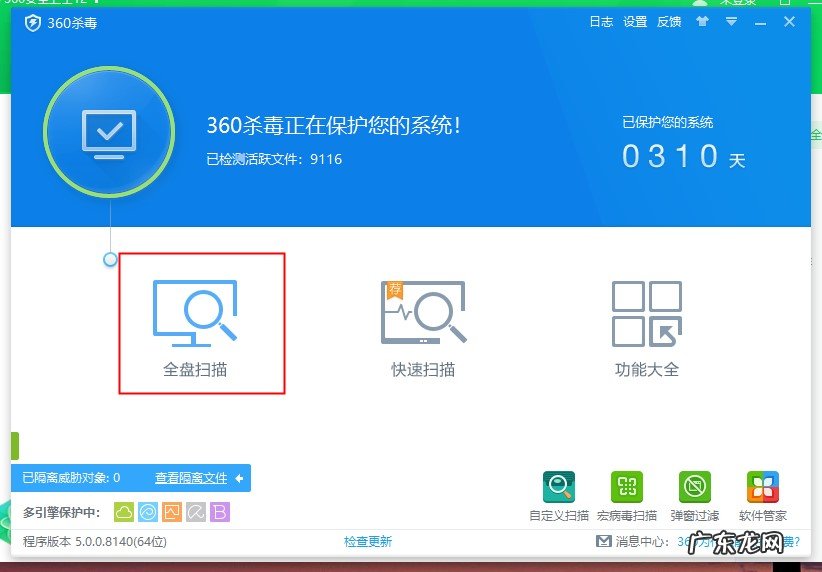Click the gray QVM engine icon
This screenshot has width=822, height=572.
tap(196, 512)
